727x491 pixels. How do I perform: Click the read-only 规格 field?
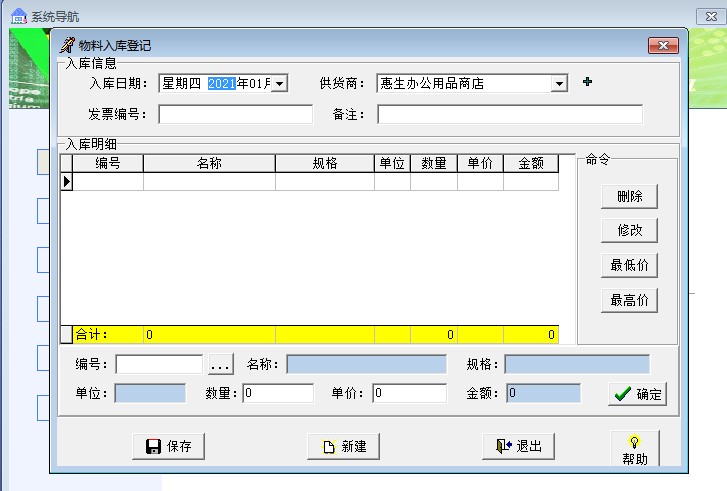click(577, 364)
